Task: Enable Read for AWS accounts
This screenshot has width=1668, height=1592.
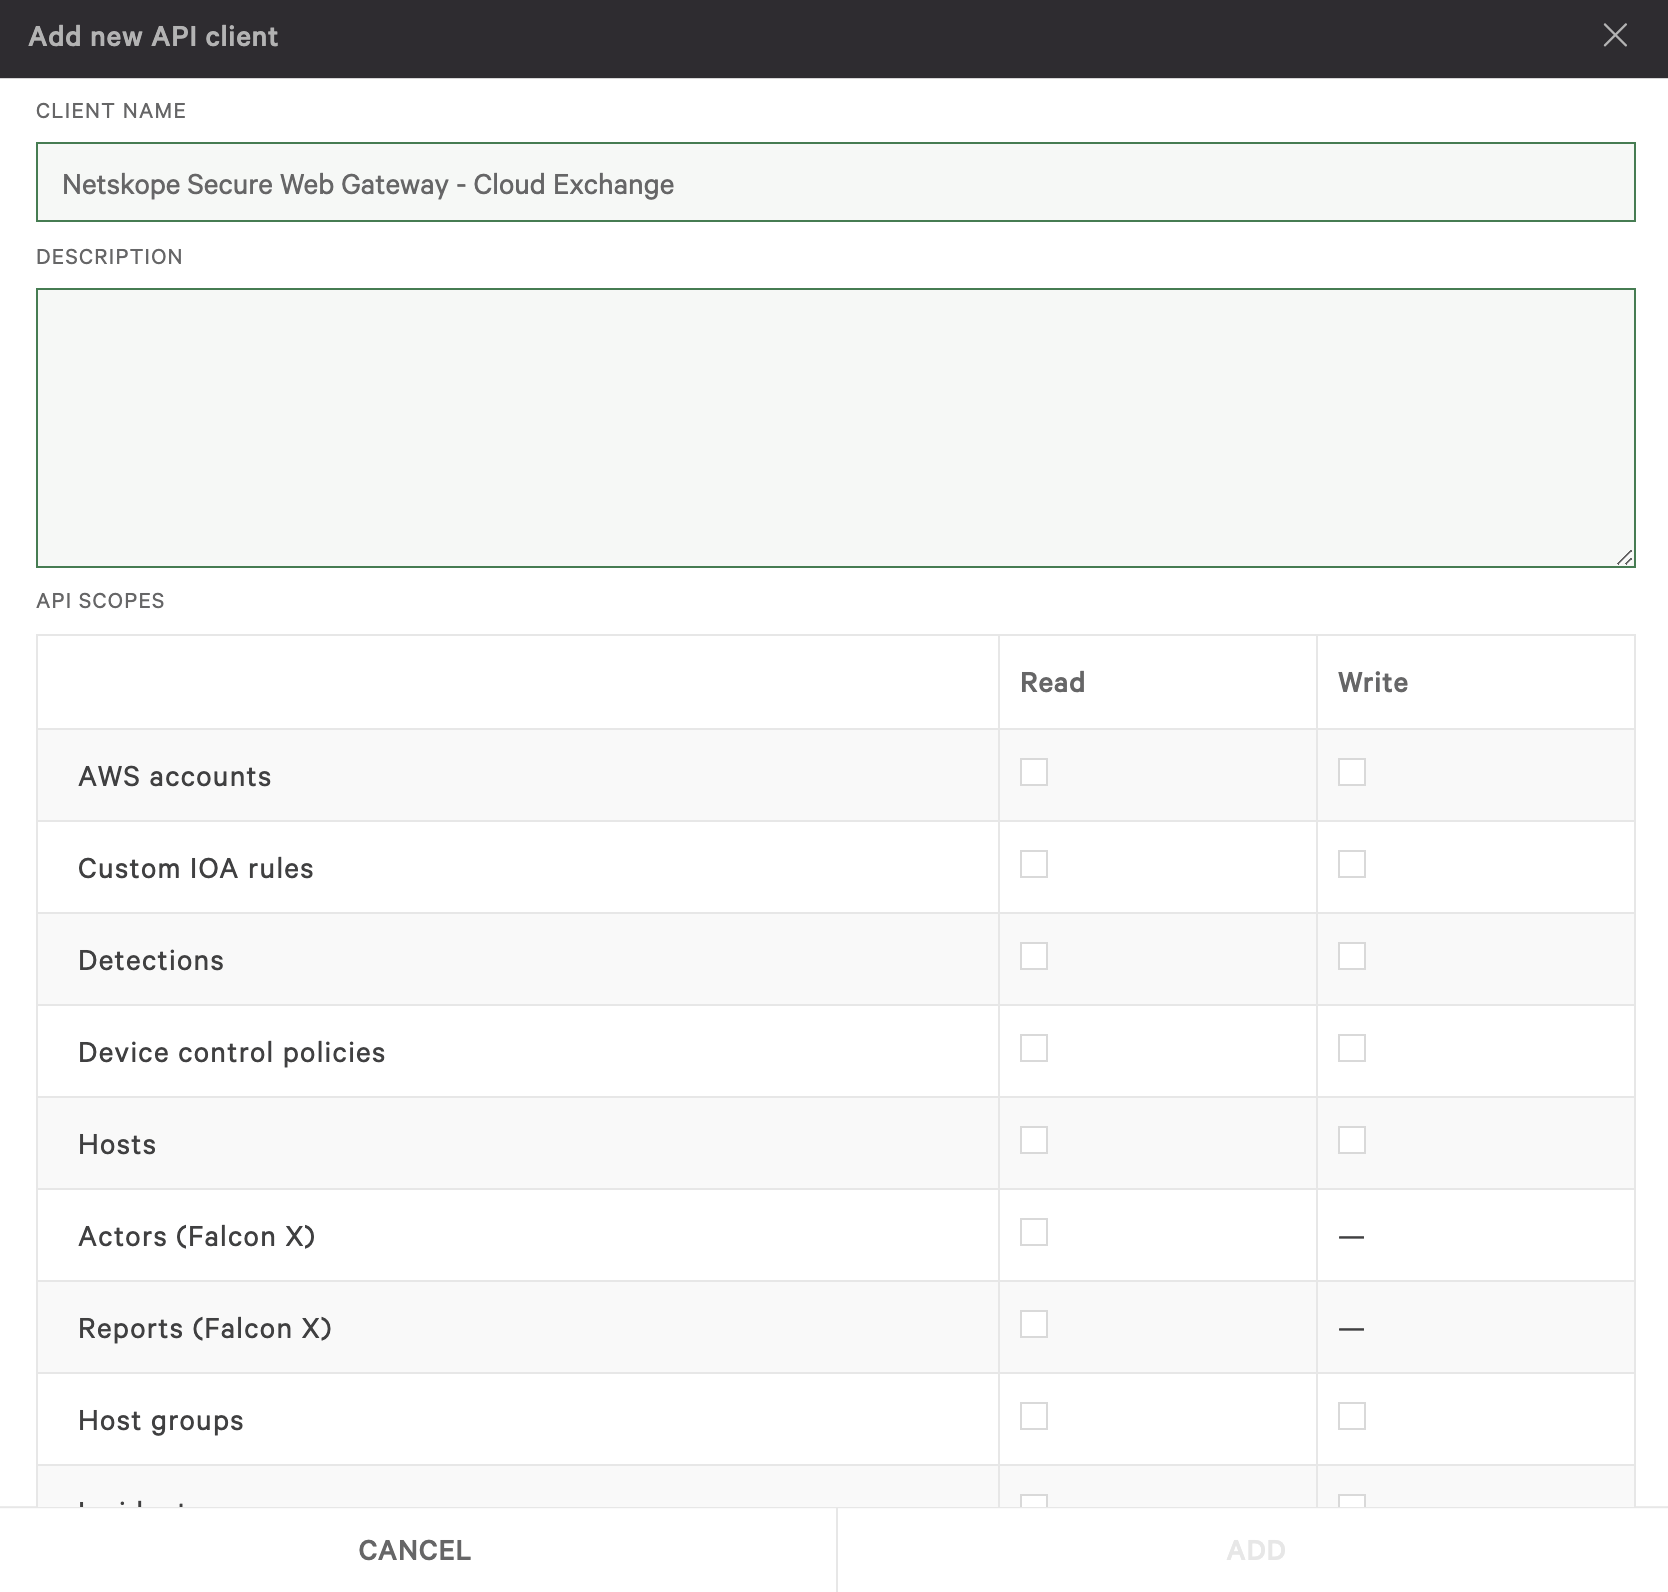Action: coord(1033,772)
